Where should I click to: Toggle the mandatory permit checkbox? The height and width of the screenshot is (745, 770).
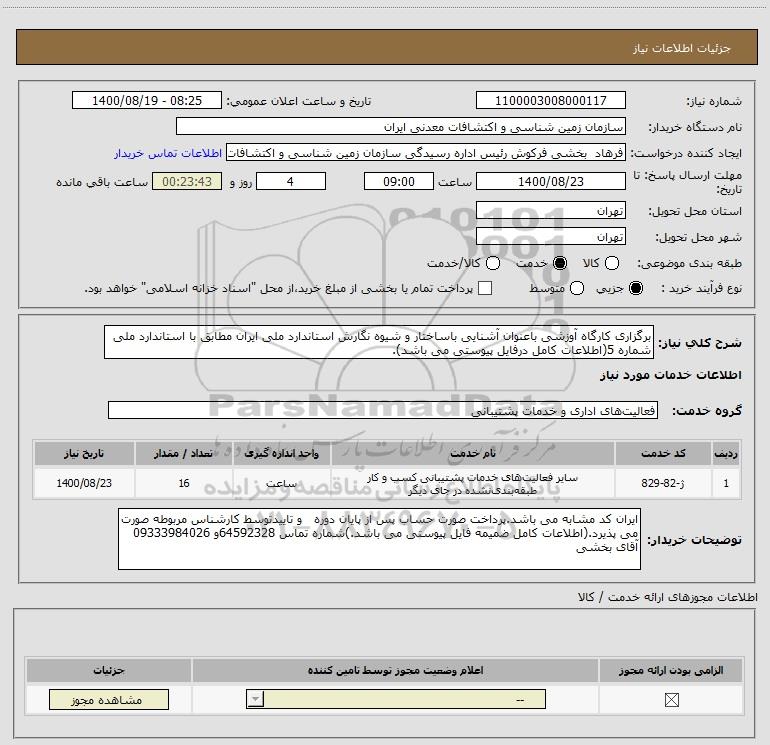point(671,700)
